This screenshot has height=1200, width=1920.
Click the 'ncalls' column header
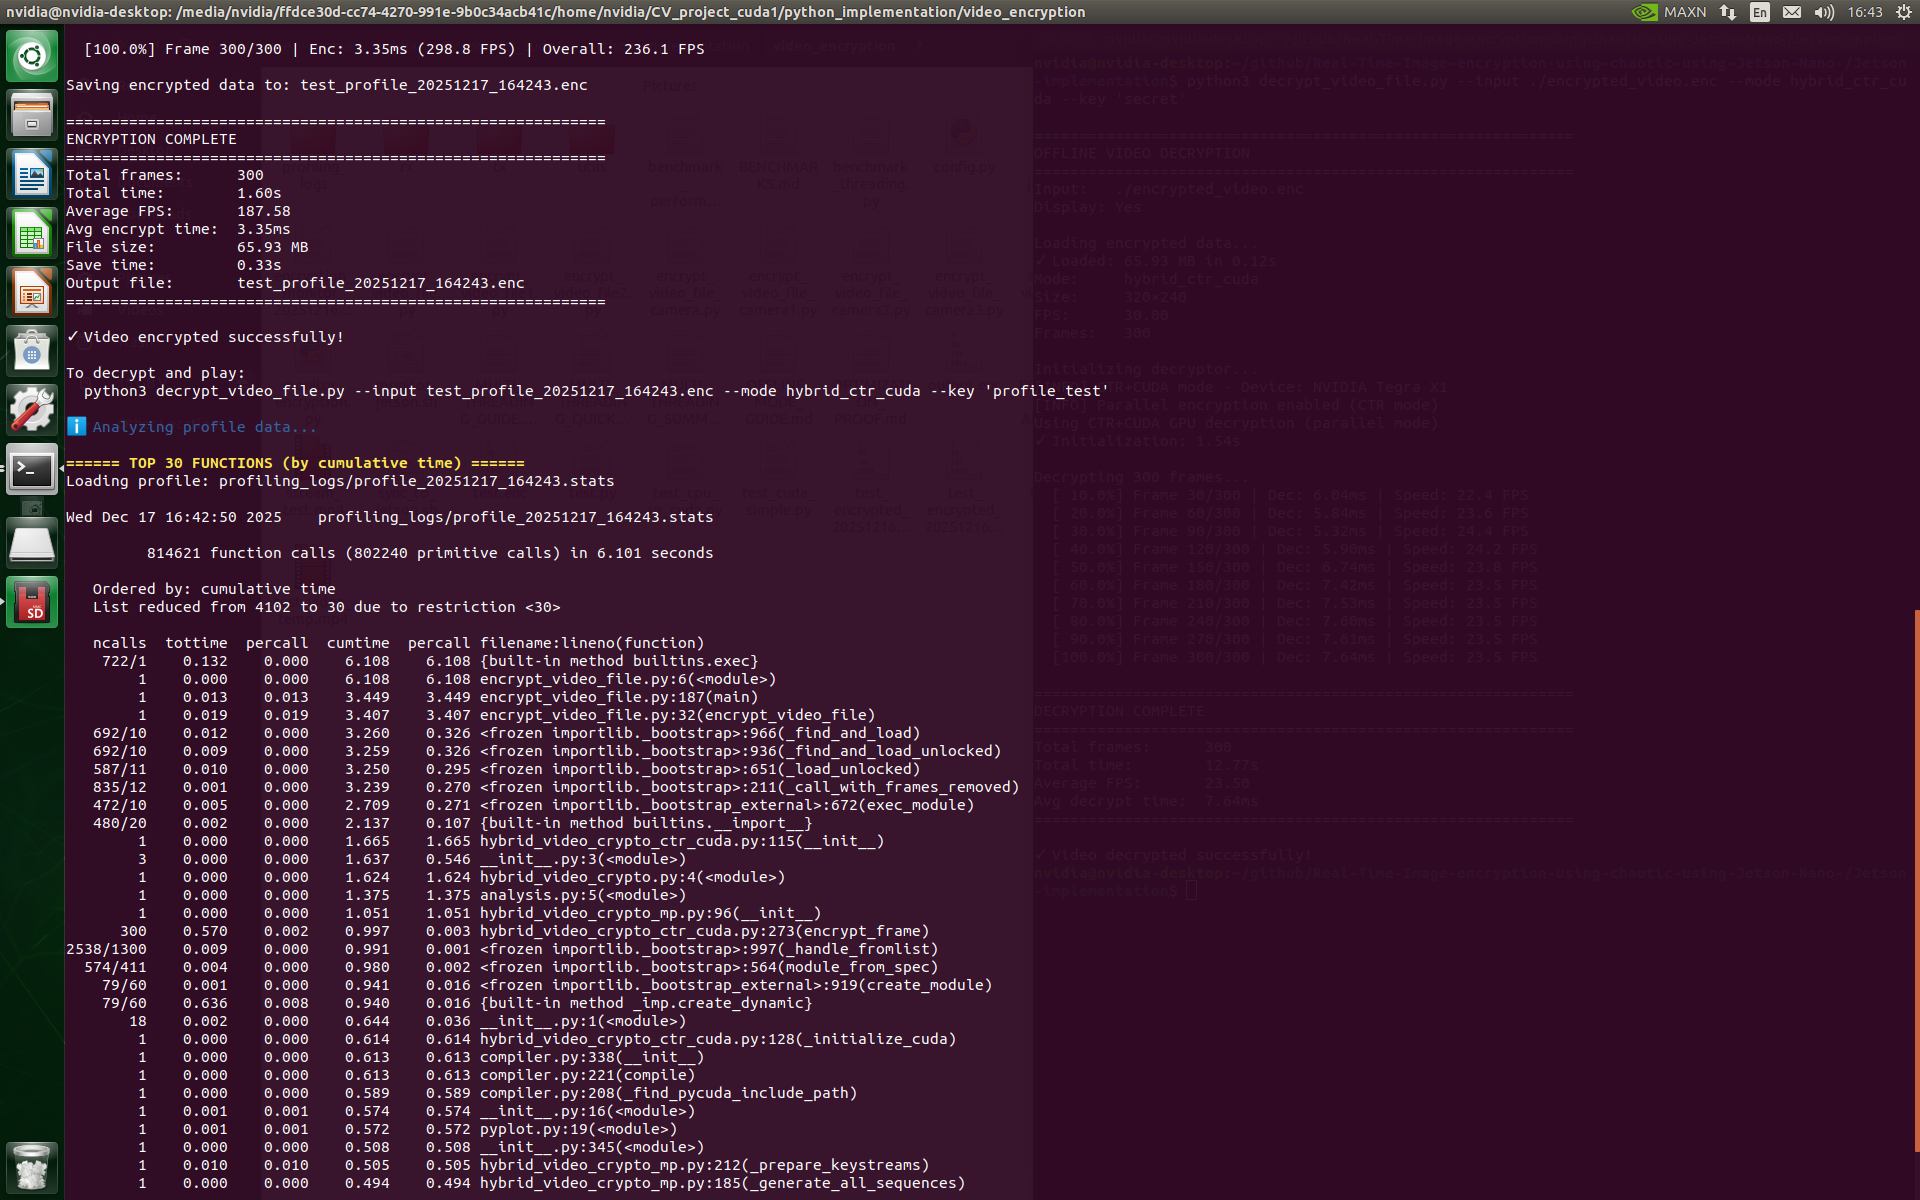(x=120, y=643)
